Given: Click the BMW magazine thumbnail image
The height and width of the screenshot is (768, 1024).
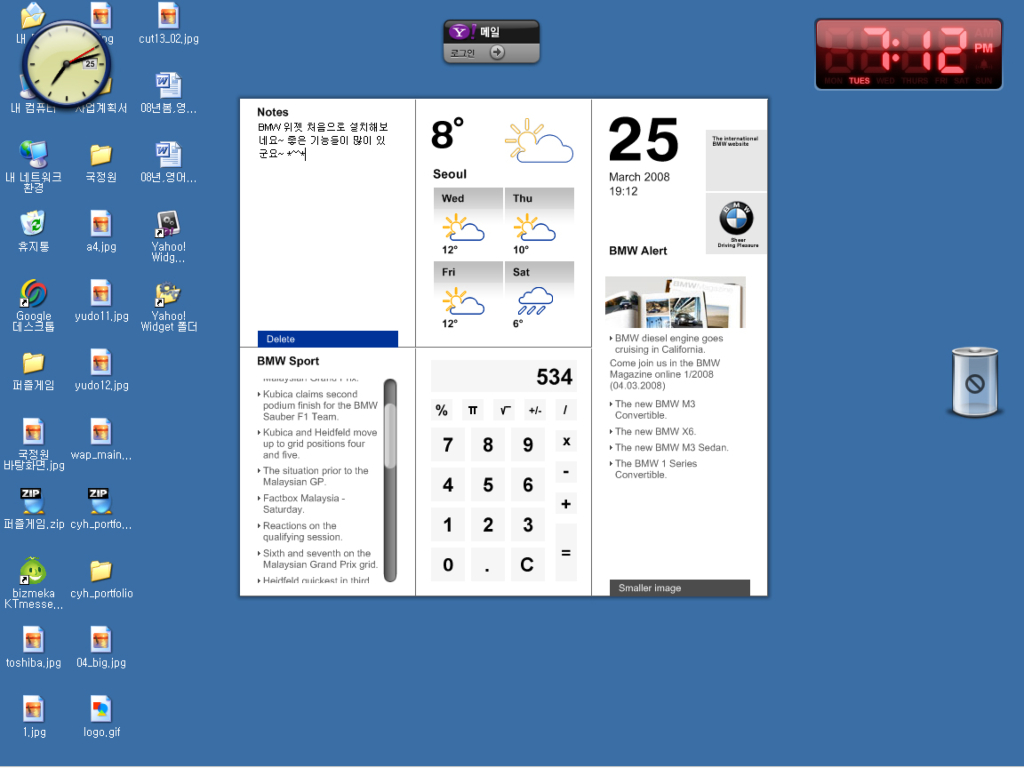Looking at the screenshot, I should [675, 302].
